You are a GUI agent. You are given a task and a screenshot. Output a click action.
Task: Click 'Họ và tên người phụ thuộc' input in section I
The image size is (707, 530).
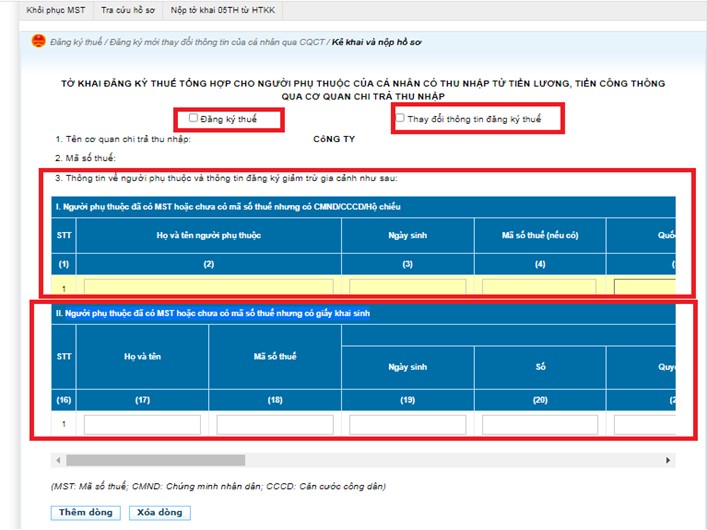click(209, 287)
